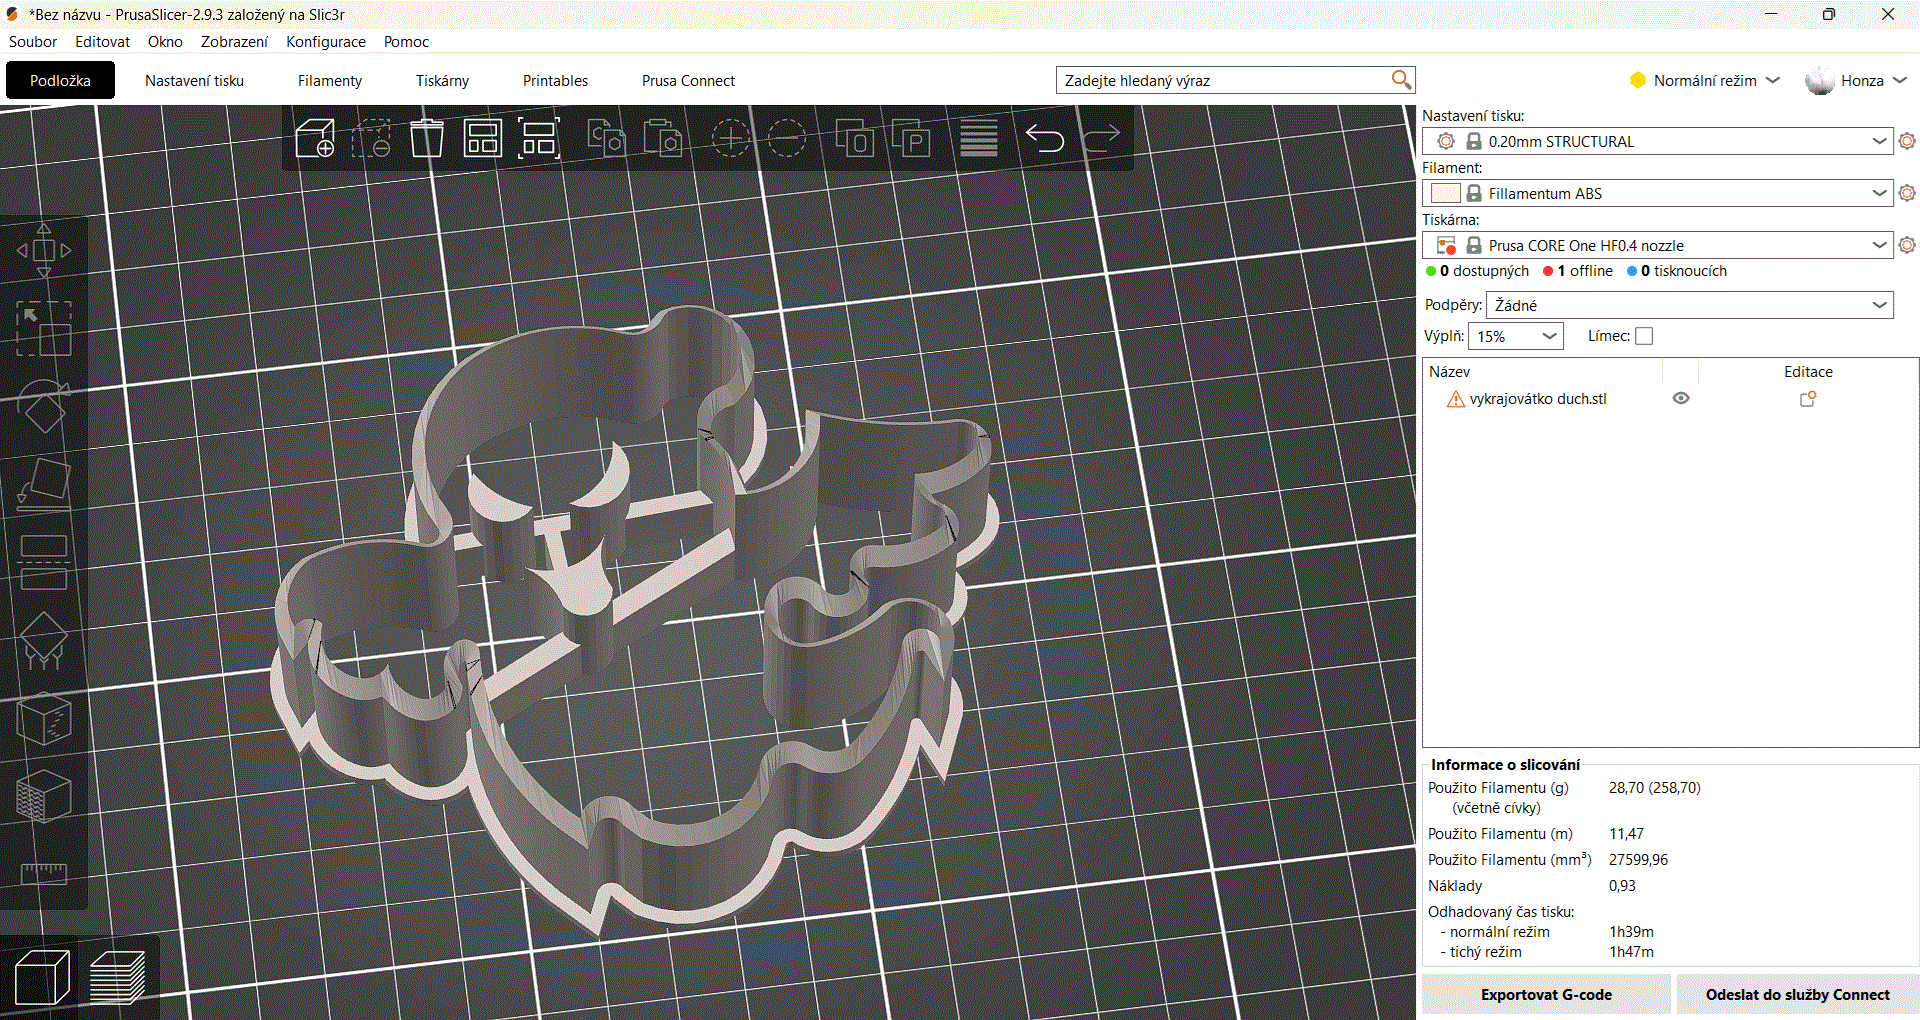Expand the Výplň 15% infill dropdown
Screen dimensions: 1920x1020
click(1516, 336)
